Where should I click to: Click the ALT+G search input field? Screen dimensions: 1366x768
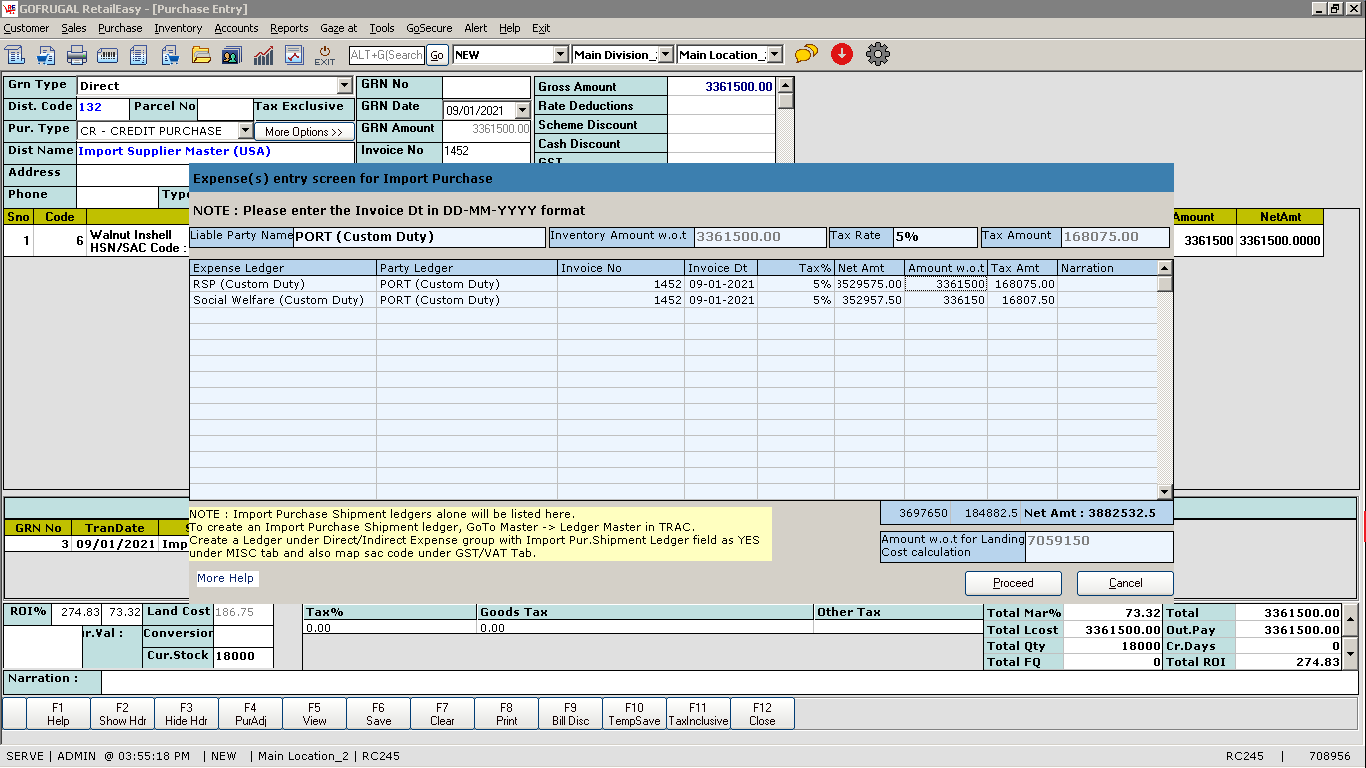click(x=387, y=55)
